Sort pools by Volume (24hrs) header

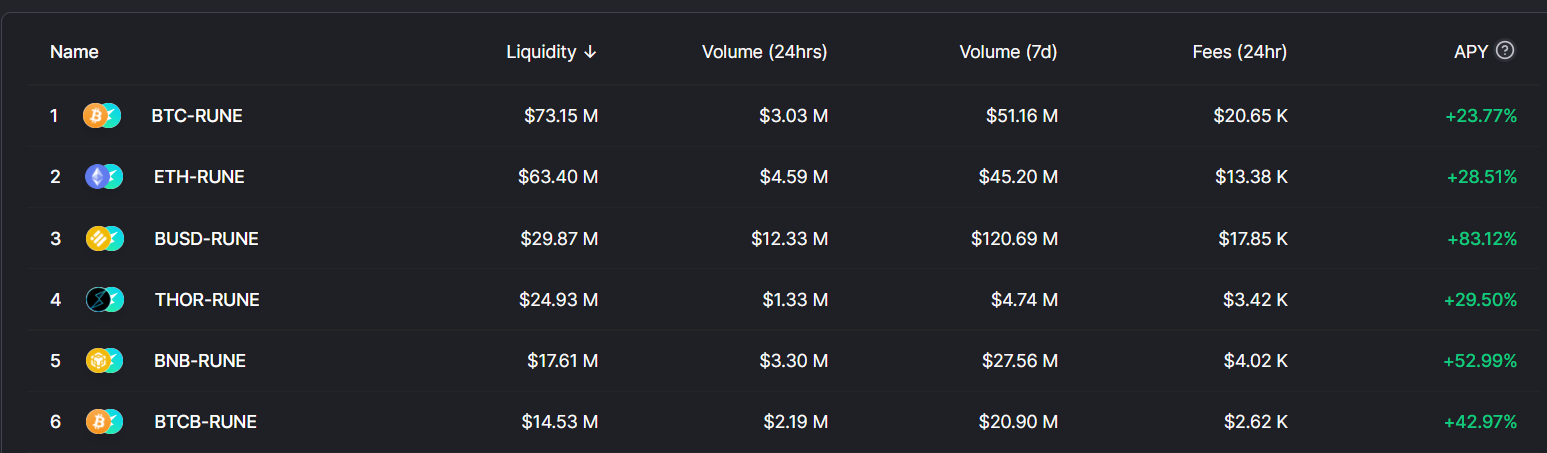click(x=765, y=52)
